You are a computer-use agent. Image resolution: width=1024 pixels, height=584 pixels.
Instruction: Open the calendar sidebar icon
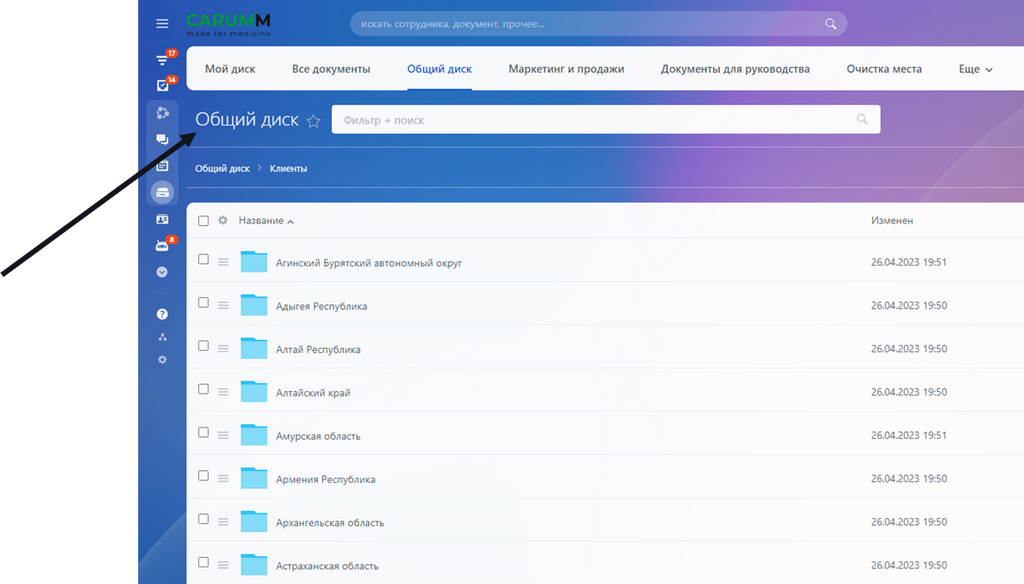[x=163, y=165]
